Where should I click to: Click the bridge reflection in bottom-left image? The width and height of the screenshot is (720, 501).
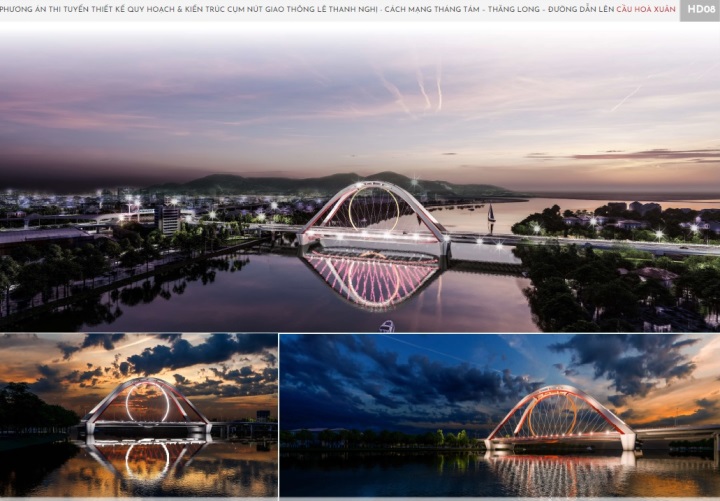[147, 461]
